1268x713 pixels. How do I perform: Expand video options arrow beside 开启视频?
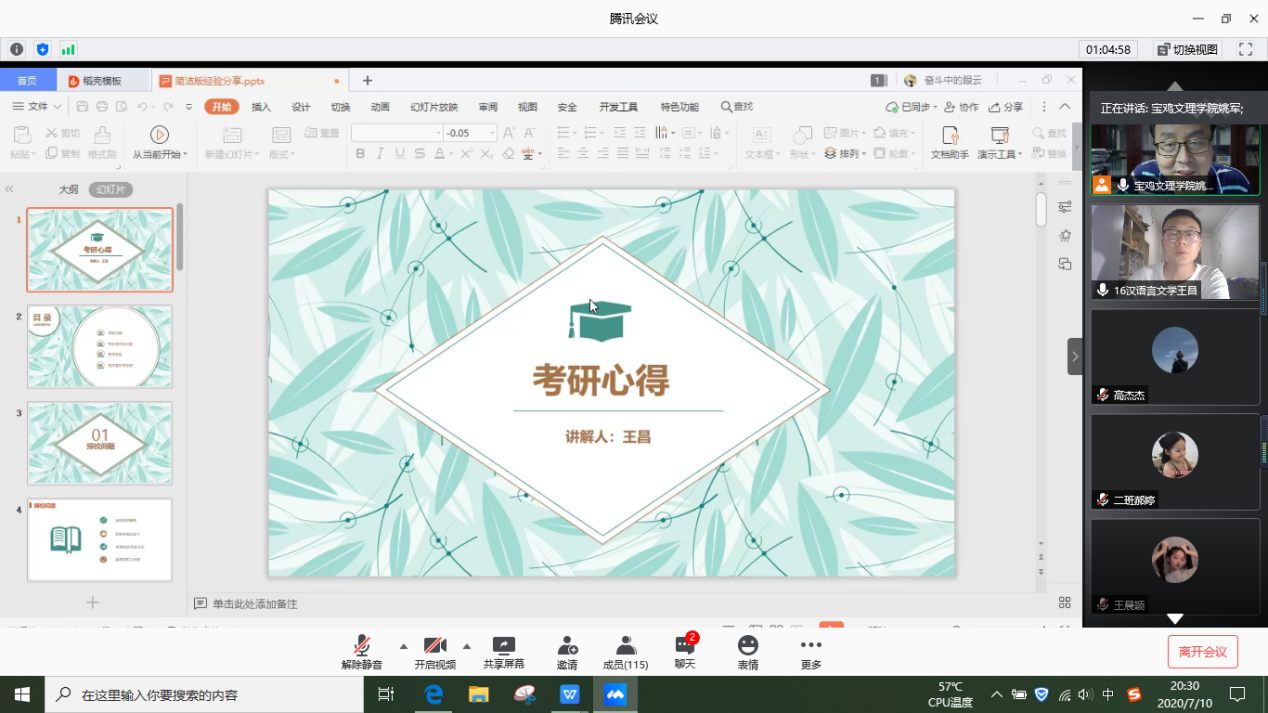click(467, 646)
